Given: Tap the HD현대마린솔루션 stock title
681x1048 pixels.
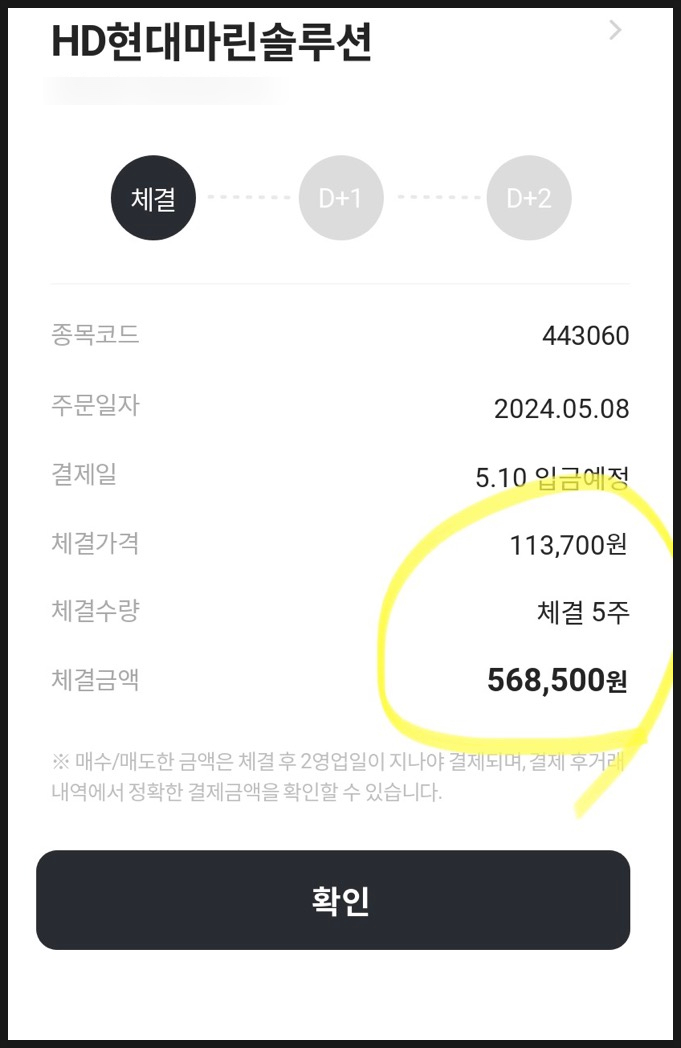Looking at the screenshot, I should pyautogui.click(x=211, y=41).
